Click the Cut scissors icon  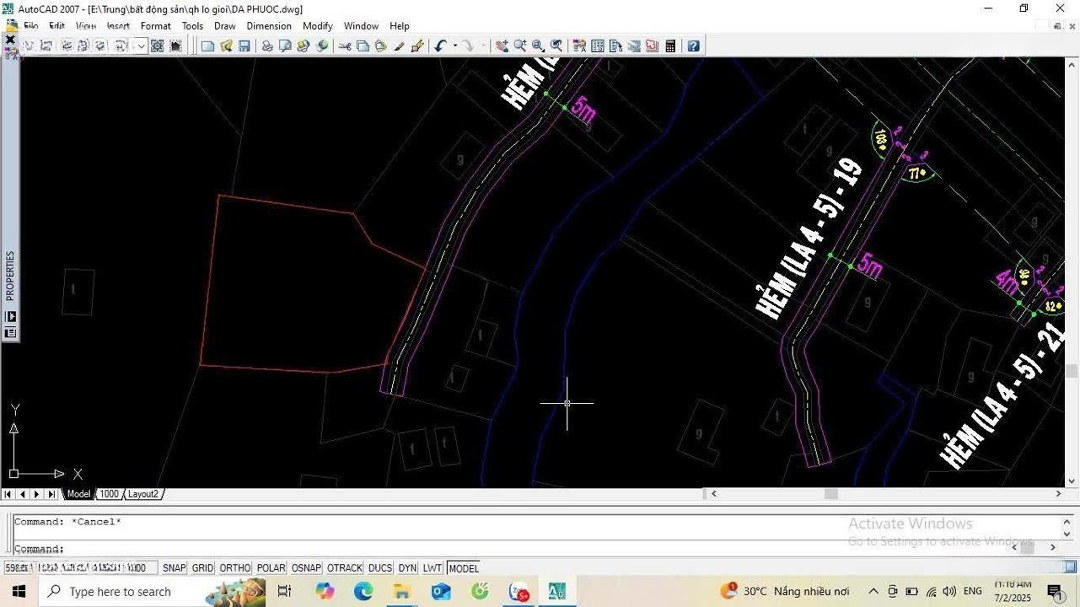[x=345, y=46]
